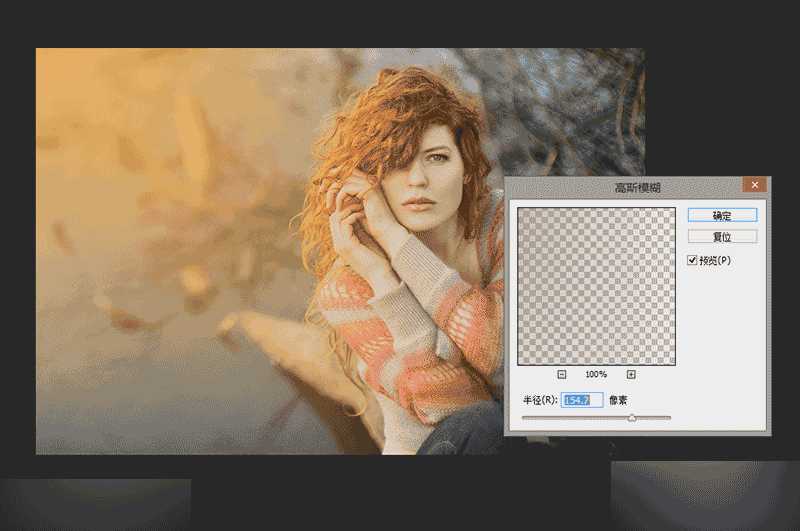800x531 pixels.
Task: Click the 半径 radius value input field
Action: 583,400
